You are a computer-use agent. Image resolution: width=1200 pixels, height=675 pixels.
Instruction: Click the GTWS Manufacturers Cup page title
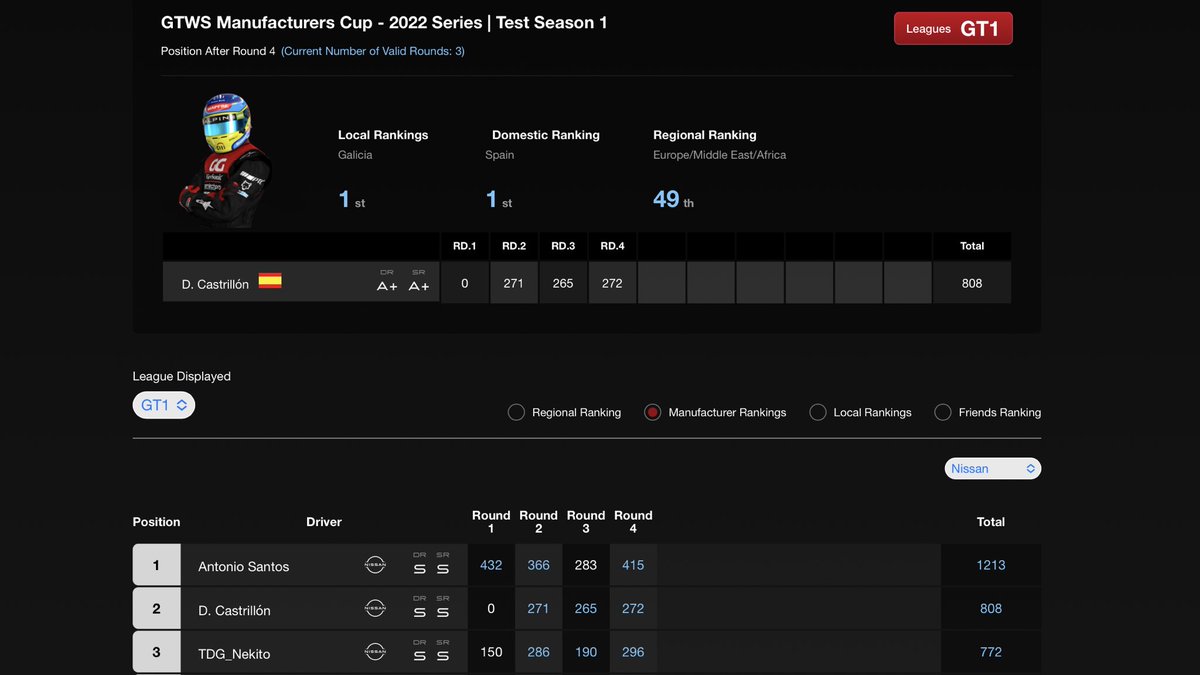pyautogui.click(x=384, y=22)
